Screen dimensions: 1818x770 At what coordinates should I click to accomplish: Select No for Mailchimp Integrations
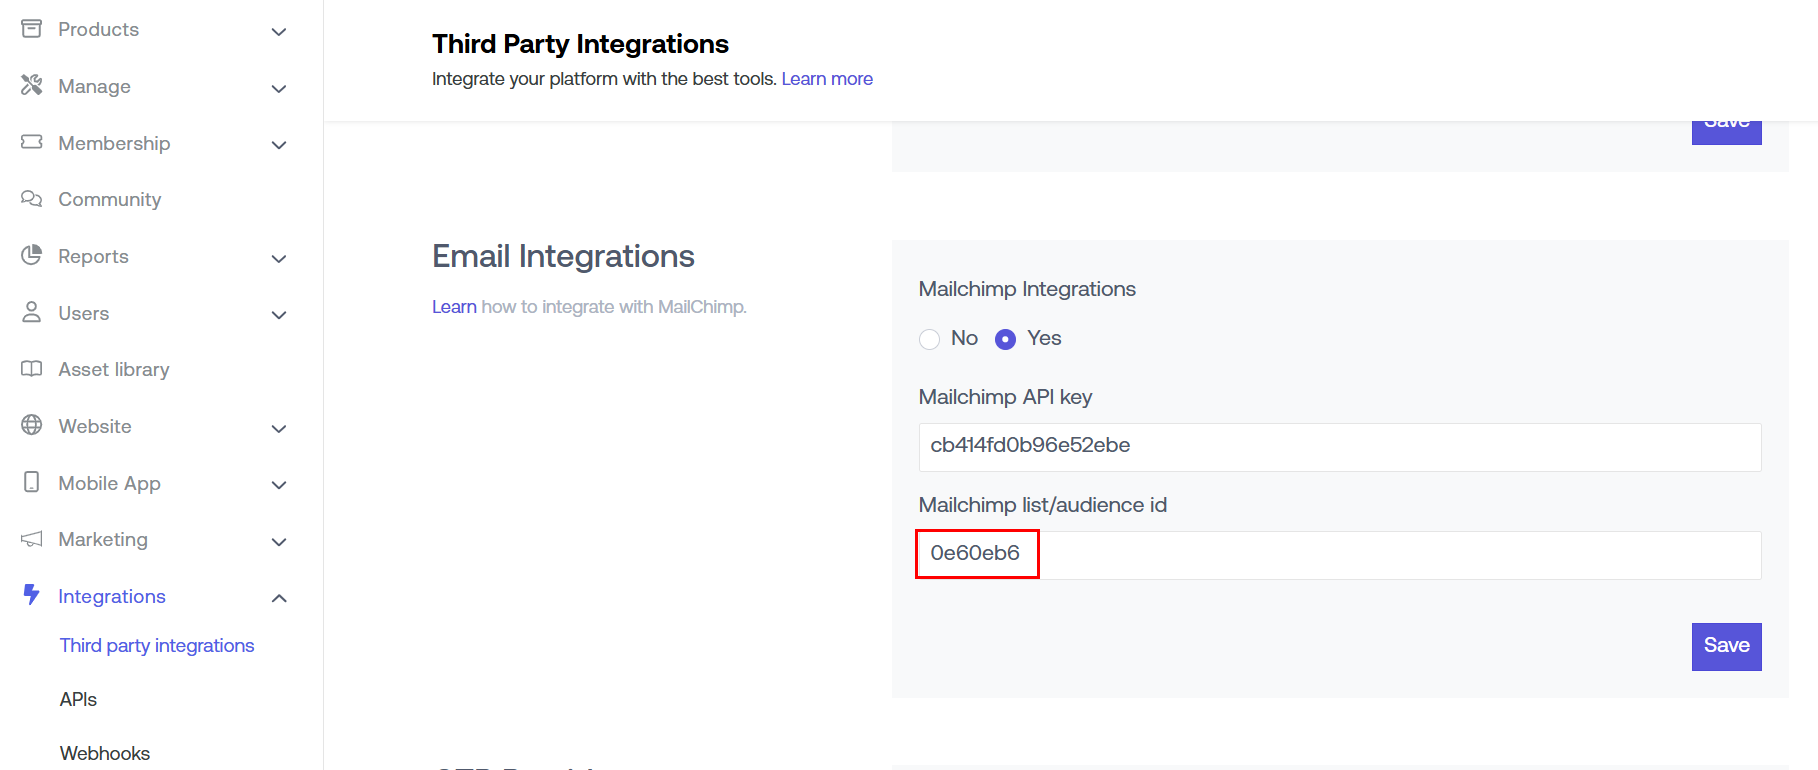click(x=930, y=339)
